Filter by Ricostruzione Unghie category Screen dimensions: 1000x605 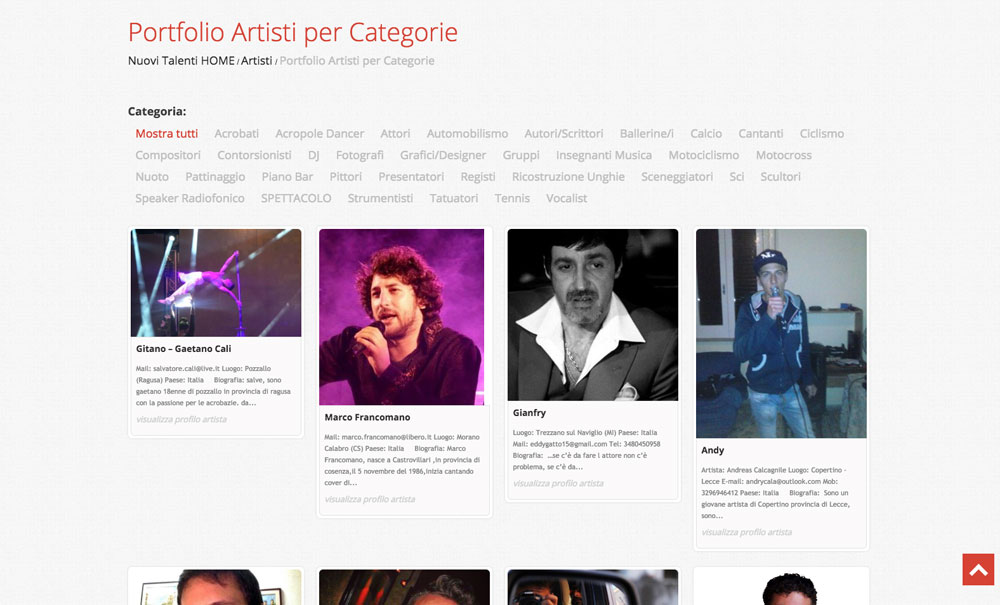(x=568, y=177)
